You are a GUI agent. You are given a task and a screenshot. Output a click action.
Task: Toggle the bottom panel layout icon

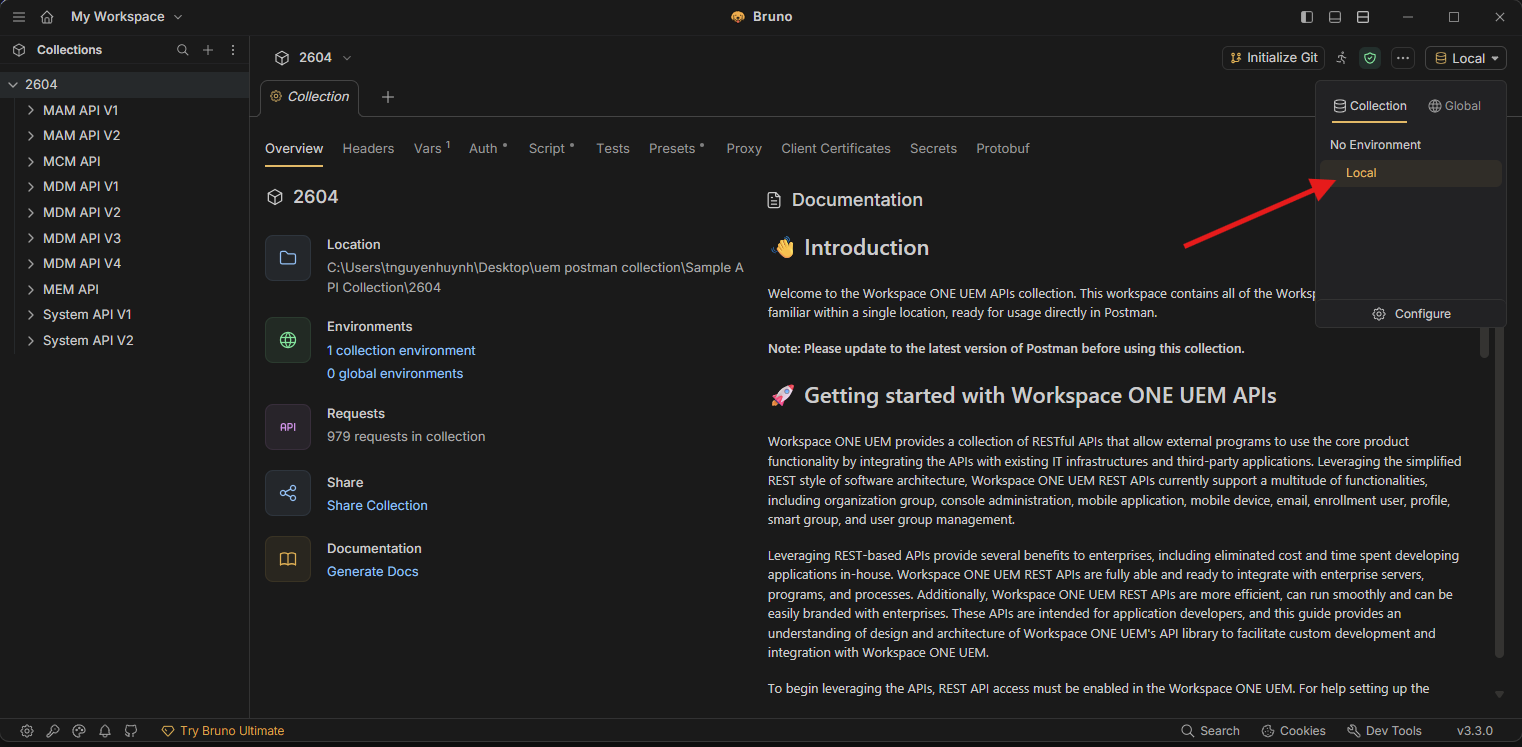click(x=1335, y=17)
